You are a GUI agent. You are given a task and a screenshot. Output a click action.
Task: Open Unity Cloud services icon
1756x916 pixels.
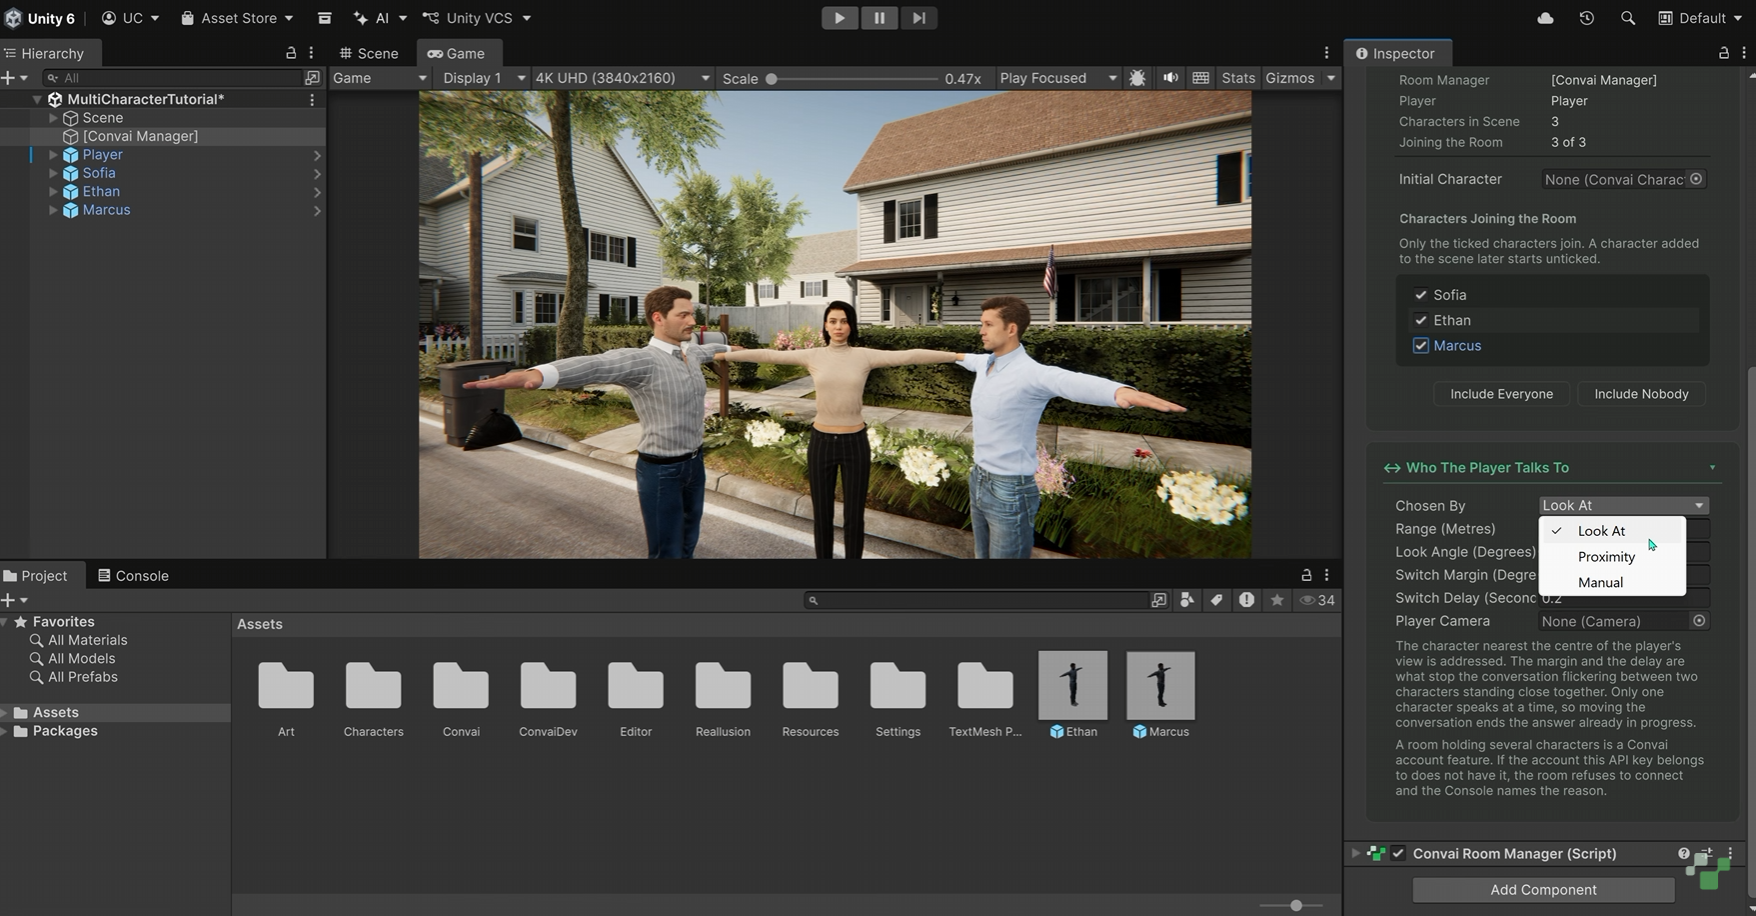click(x=1545, y=18)
